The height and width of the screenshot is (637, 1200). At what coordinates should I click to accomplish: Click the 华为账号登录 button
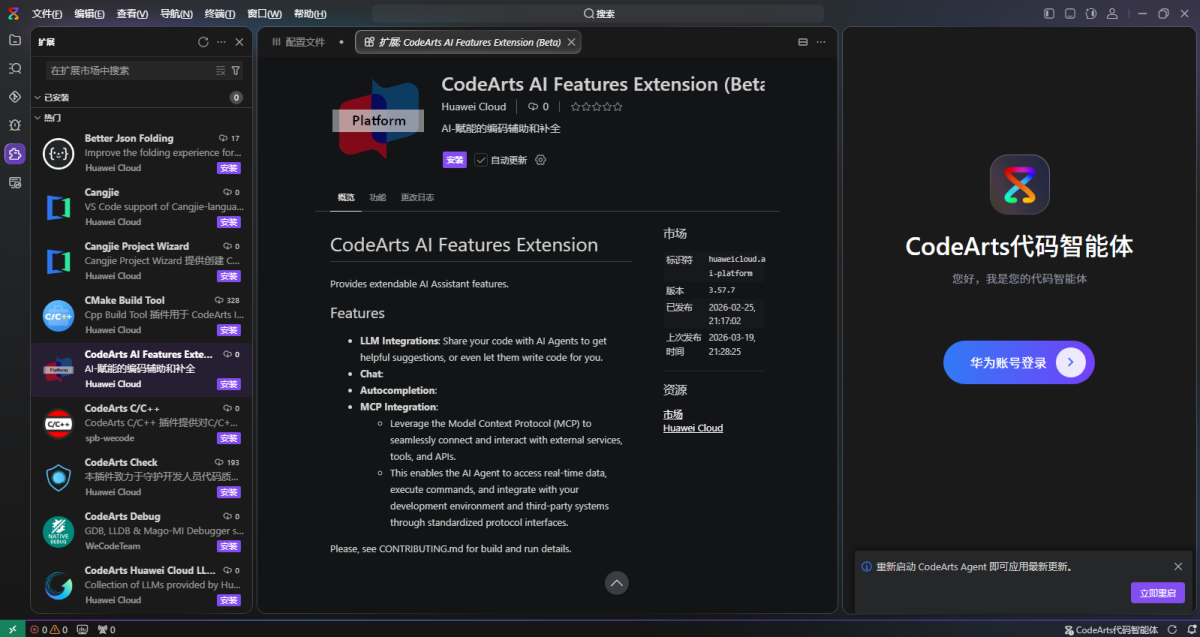coord(1018,362)
